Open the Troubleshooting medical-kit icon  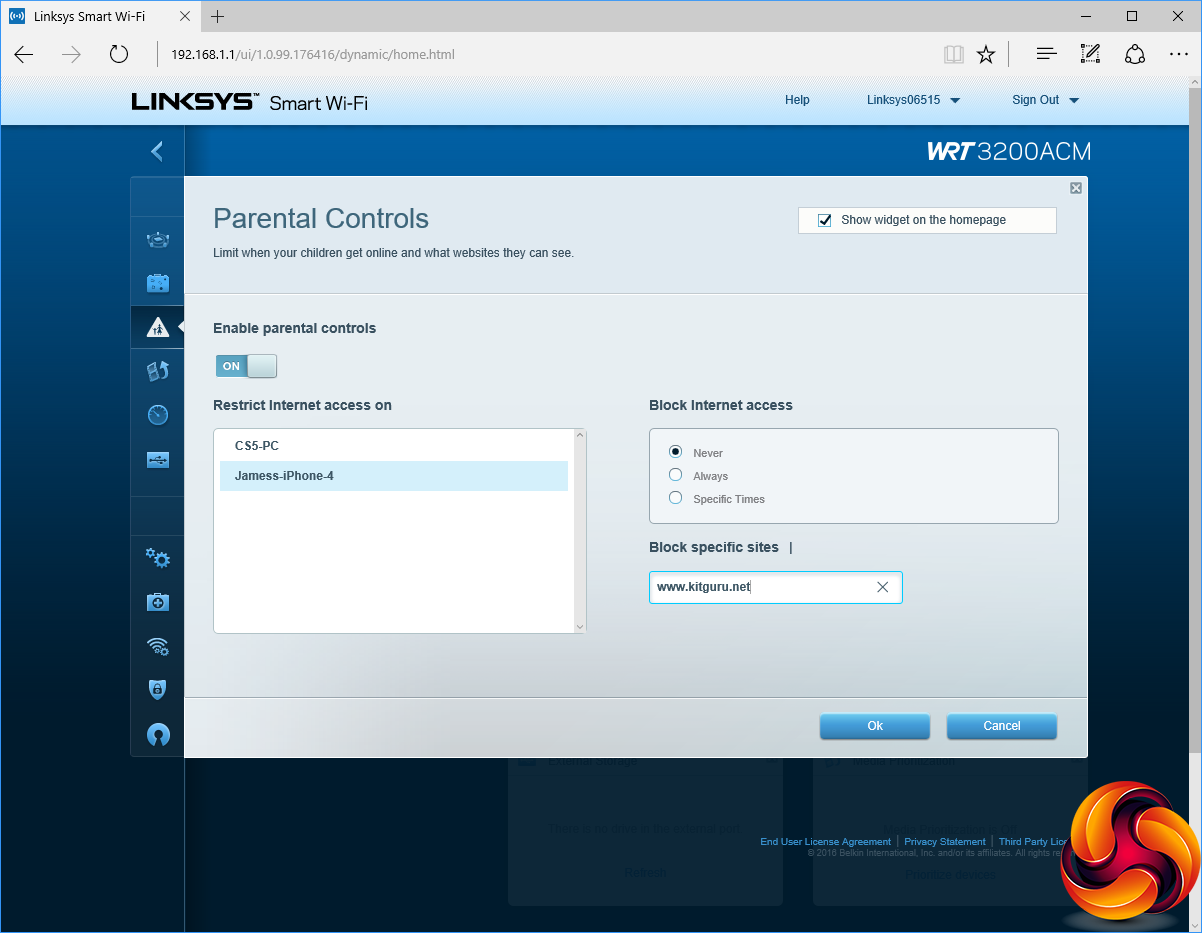coord(158,602)
